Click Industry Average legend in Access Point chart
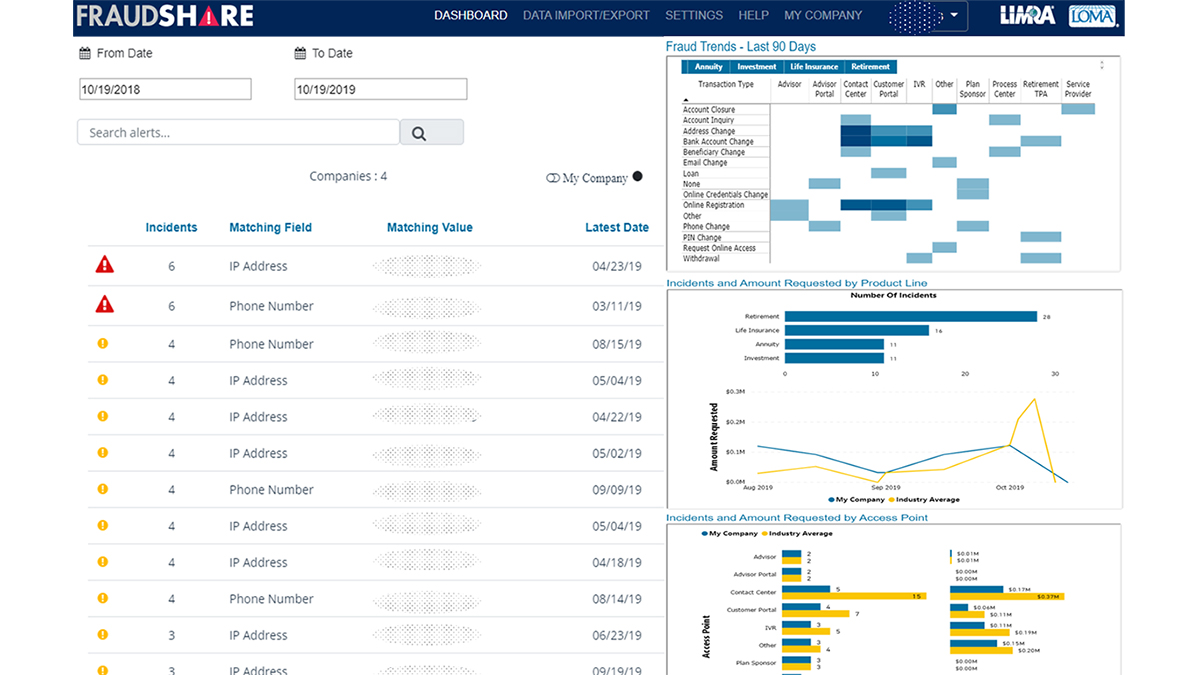This screenshot has height=675, width=1200. [798, 534]
